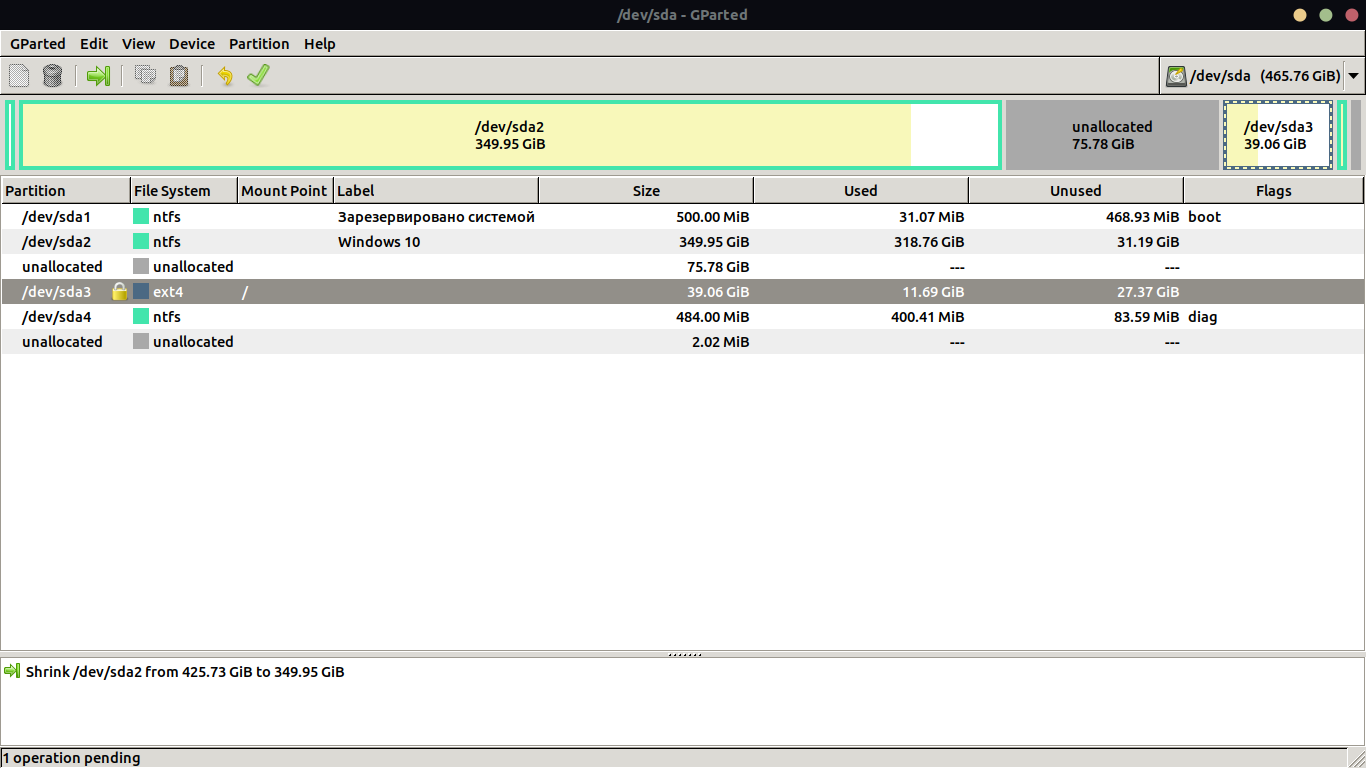This screenshot has width=1366, height=768.
Task: Undo the last operation
Action: [x=225, y=76]
